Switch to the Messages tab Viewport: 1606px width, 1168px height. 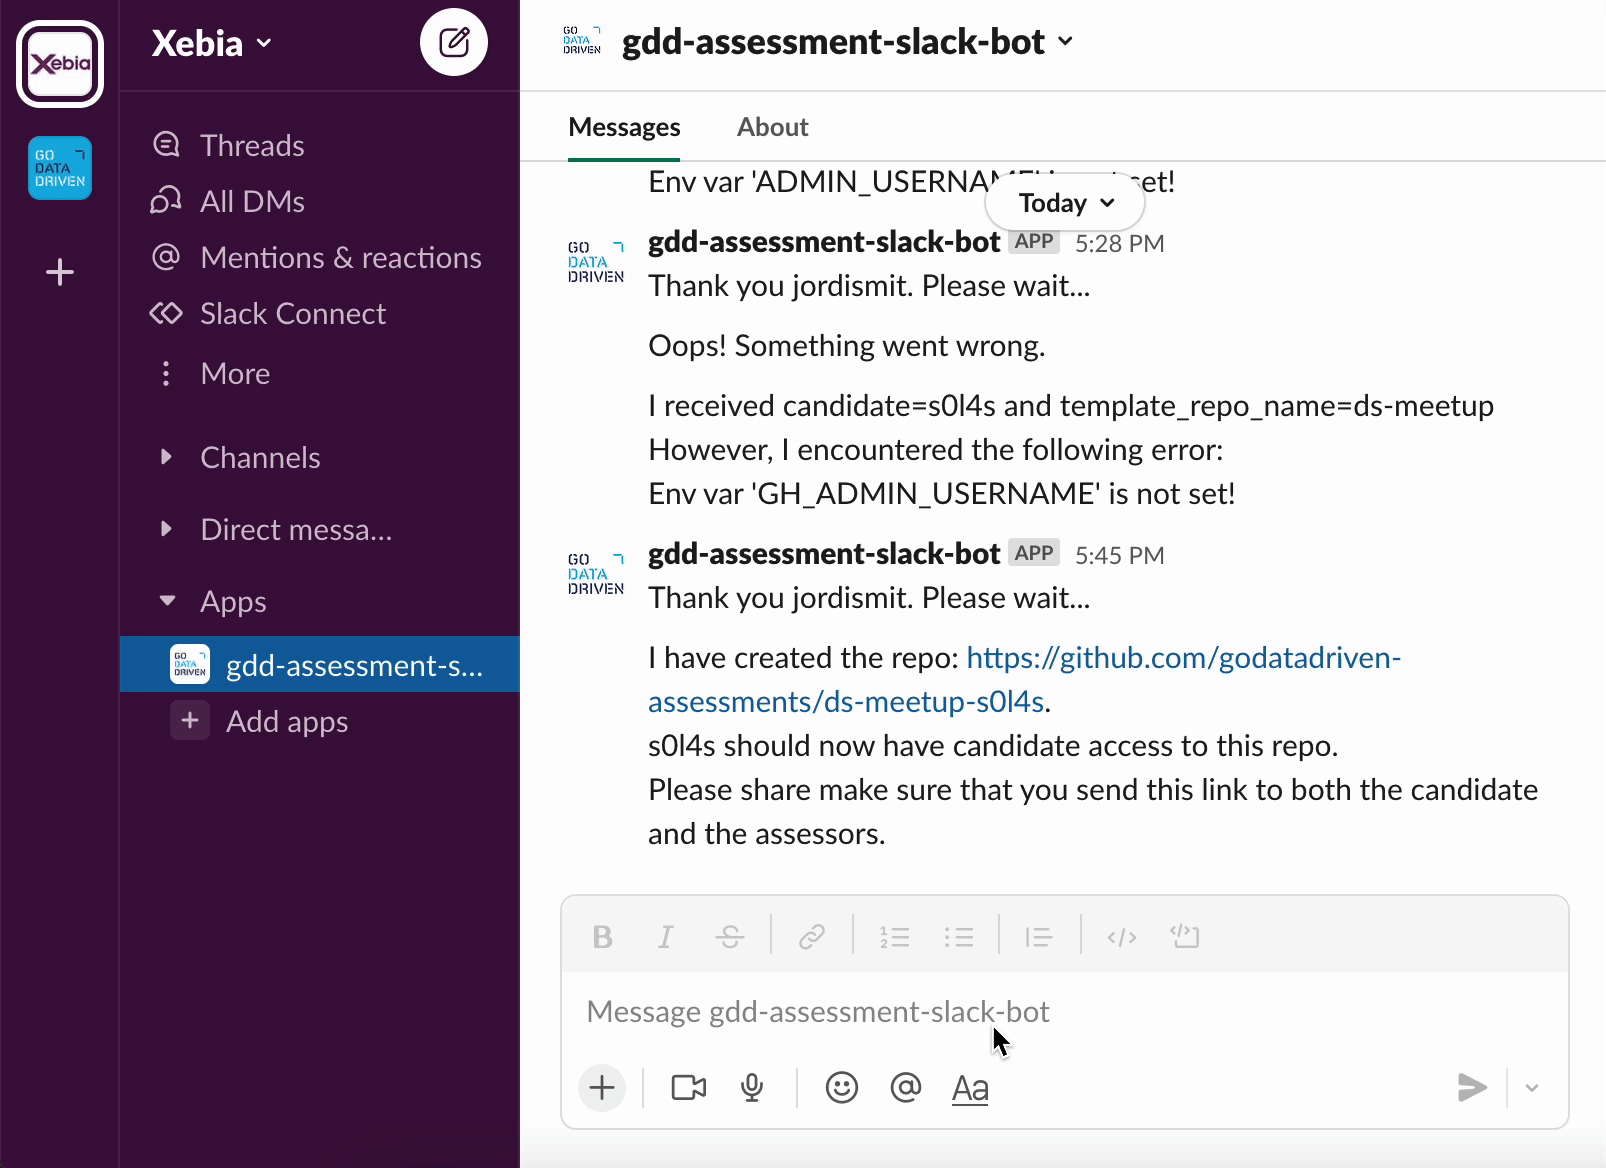(x=624, y=127)
